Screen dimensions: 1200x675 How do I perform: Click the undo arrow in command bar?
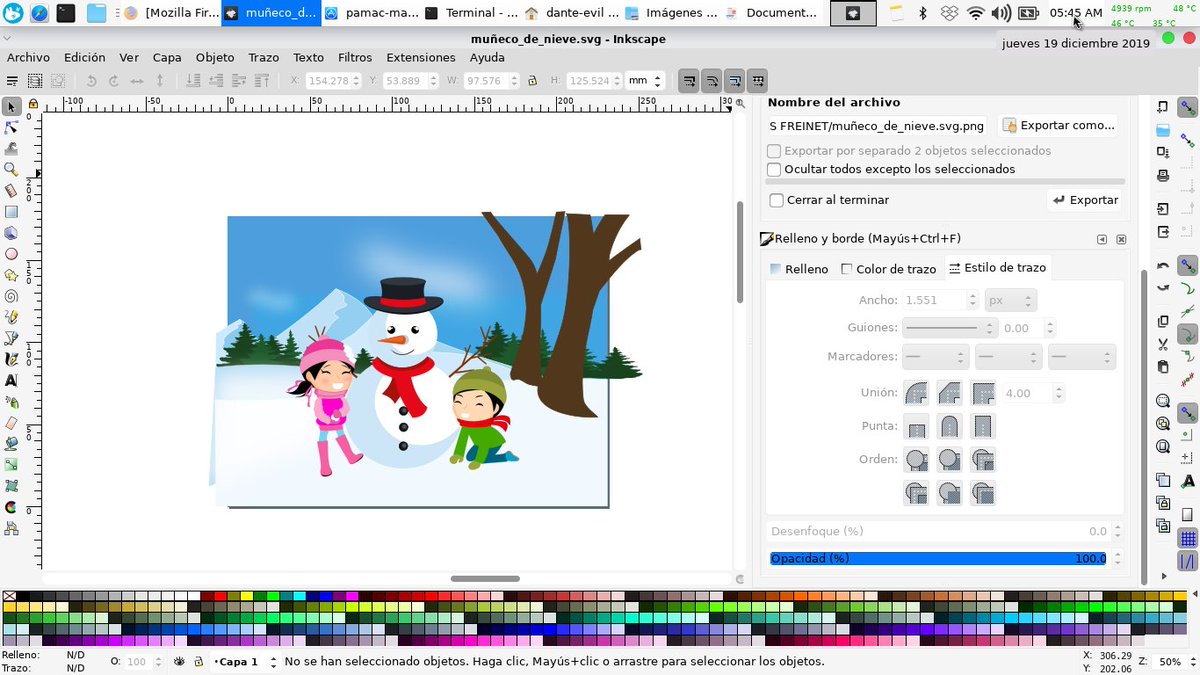[1163, 265]
